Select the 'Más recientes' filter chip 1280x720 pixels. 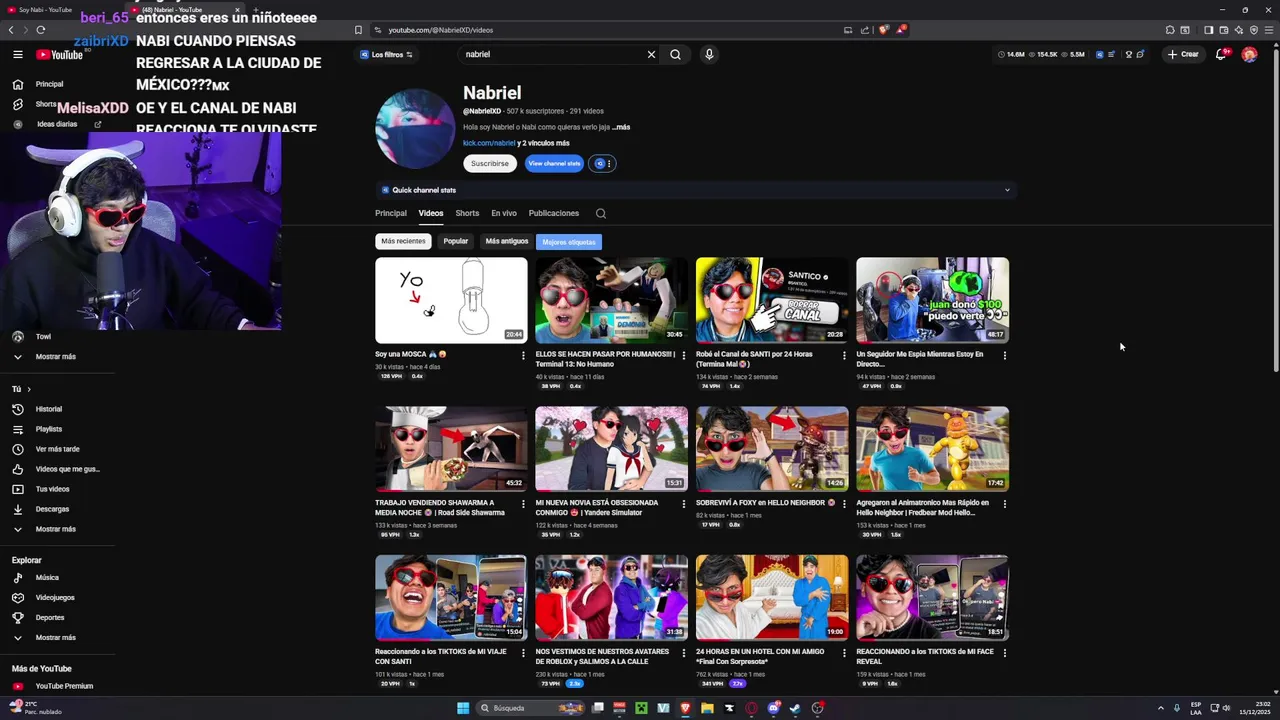click(x=403, y=241)
